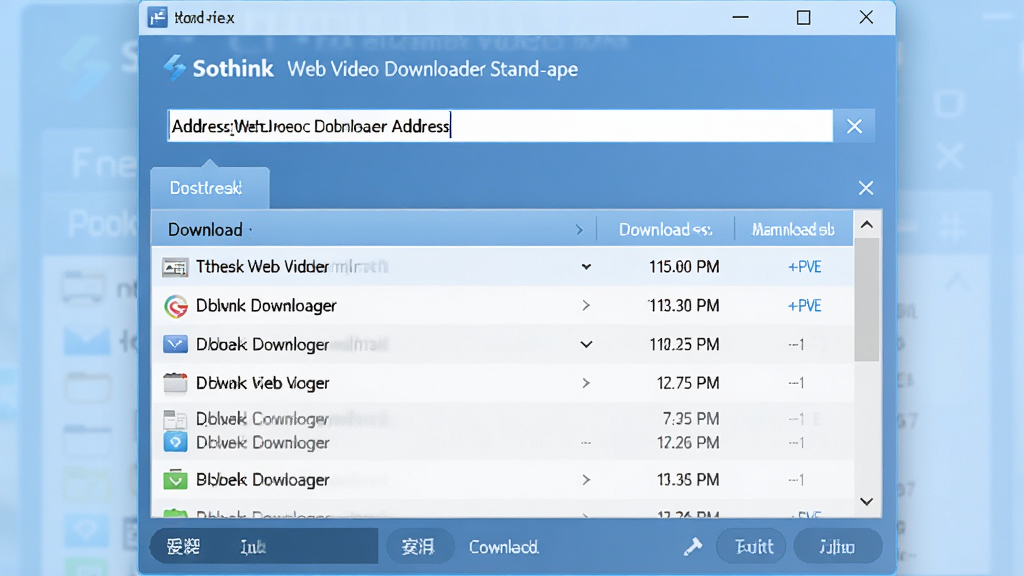Click the scroll up arrow of the list

(x=867, y=225)
